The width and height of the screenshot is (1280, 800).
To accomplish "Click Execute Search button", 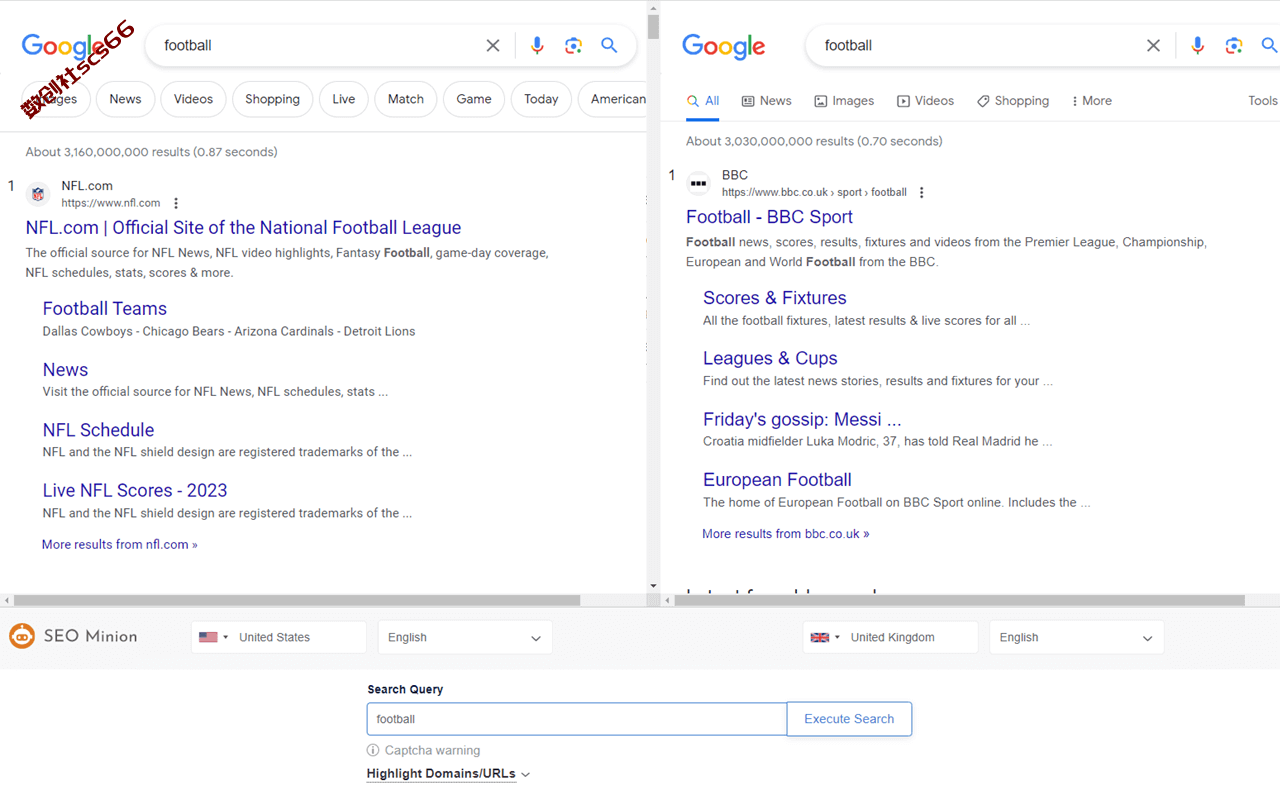I will click(x=849, y=719).
